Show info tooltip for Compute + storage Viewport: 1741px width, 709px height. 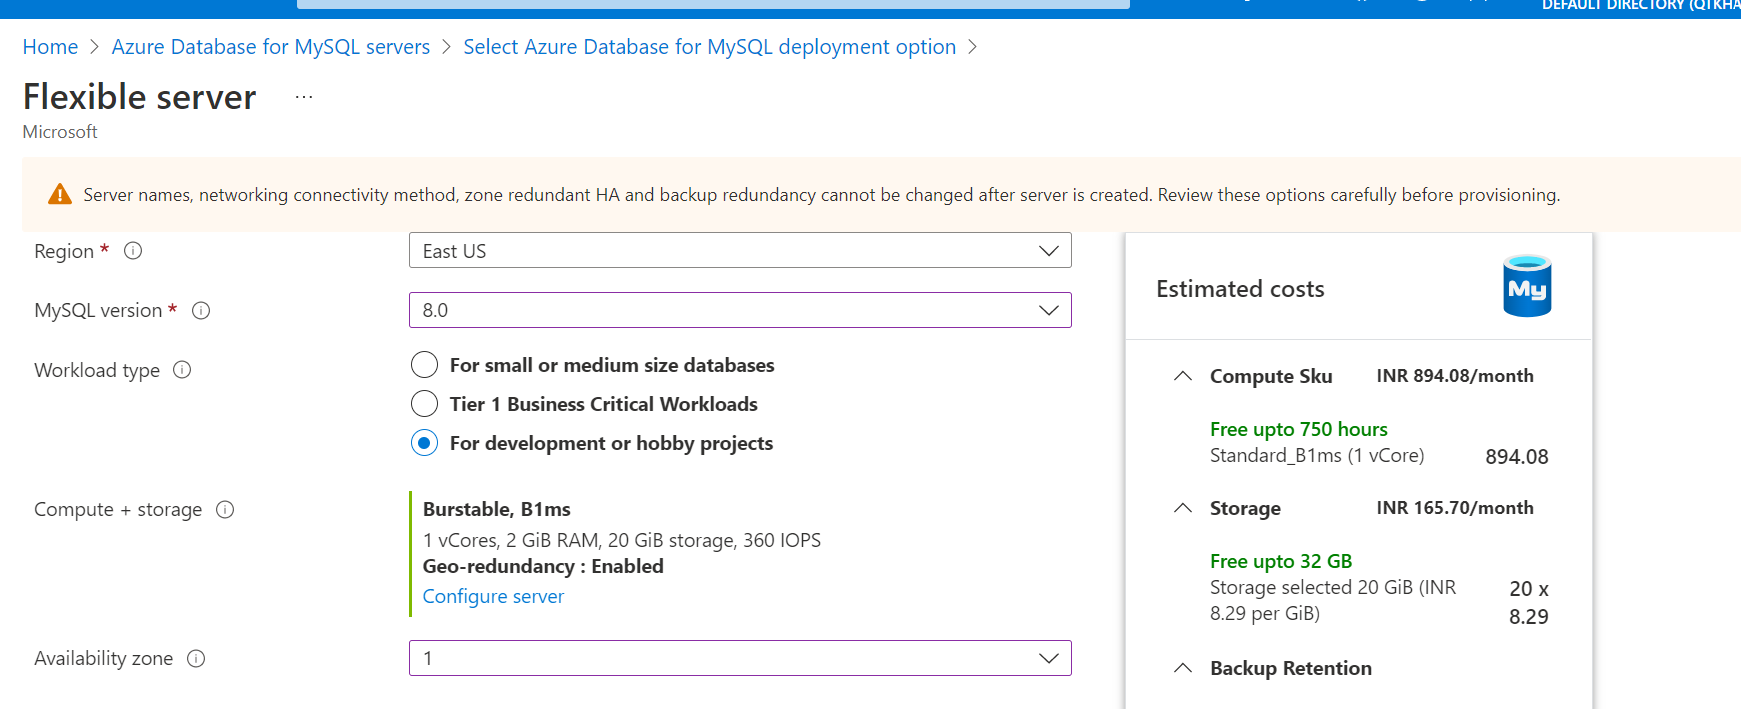[x=225, y=509]
